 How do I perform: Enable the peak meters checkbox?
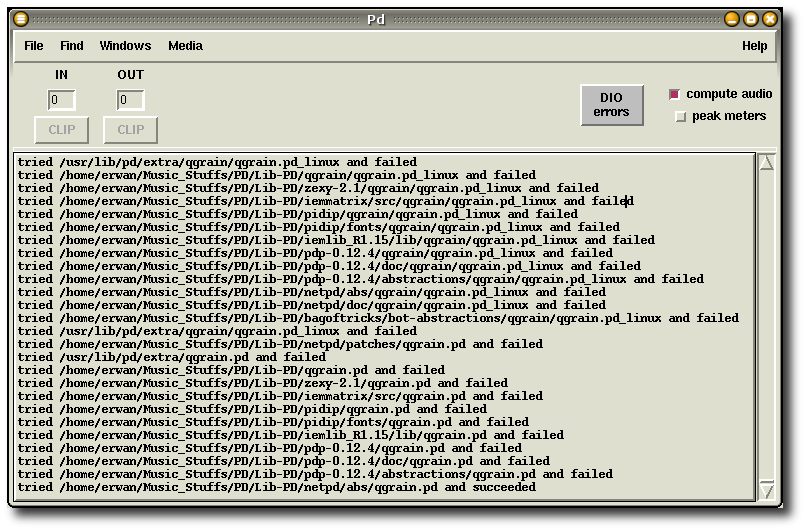(x=681, y=117)
